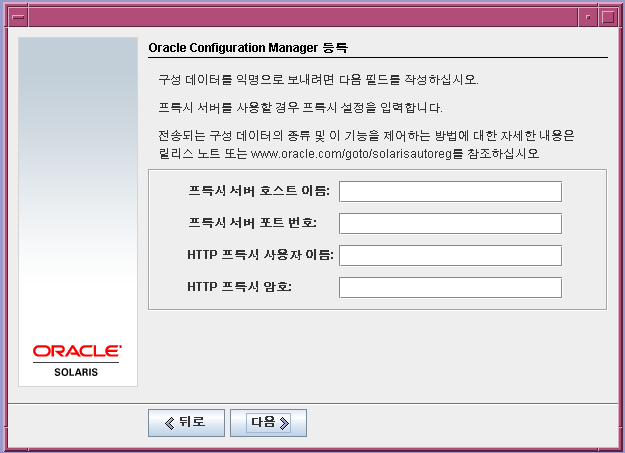Open the window menu in title bar
Image resolution: width=625 pixels, height=453 pixels.
click(18, 17)
